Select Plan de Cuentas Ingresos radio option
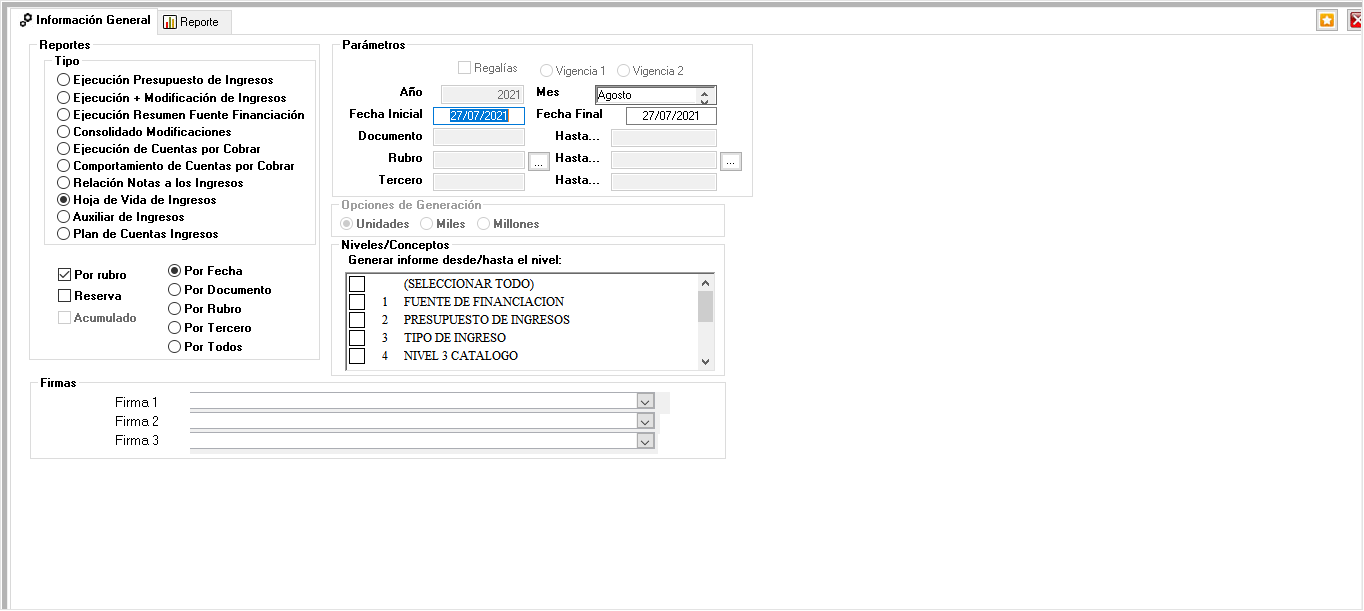The image size is (1364, 611). [x=64, y=234]
